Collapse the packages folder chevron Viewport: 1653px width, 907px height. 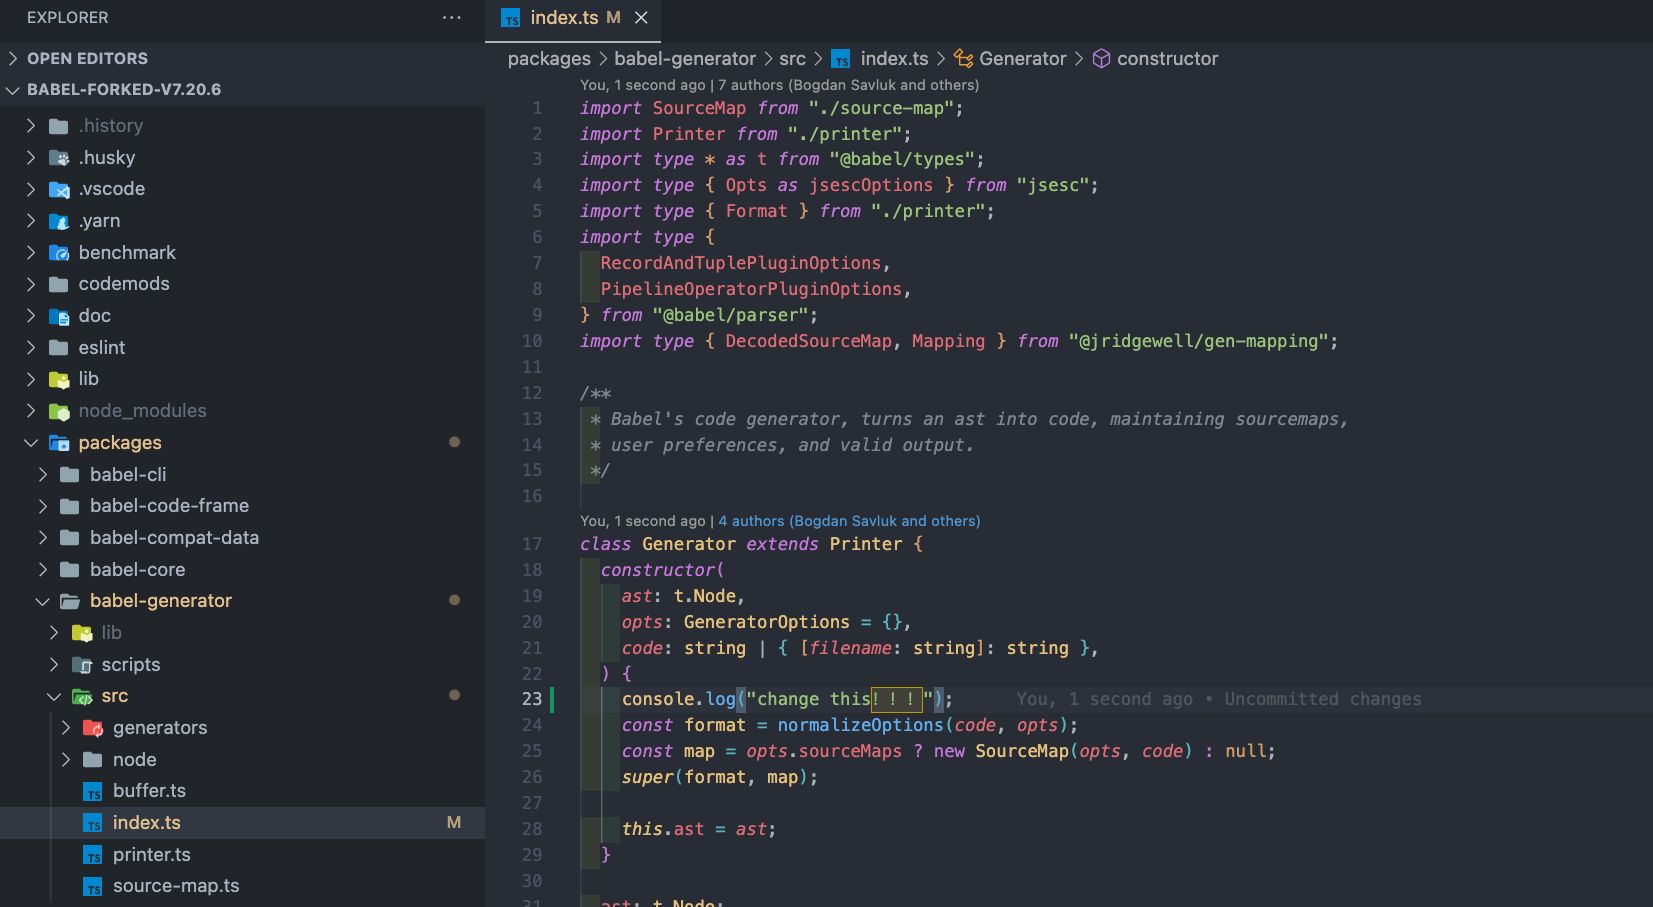(31, 443)
